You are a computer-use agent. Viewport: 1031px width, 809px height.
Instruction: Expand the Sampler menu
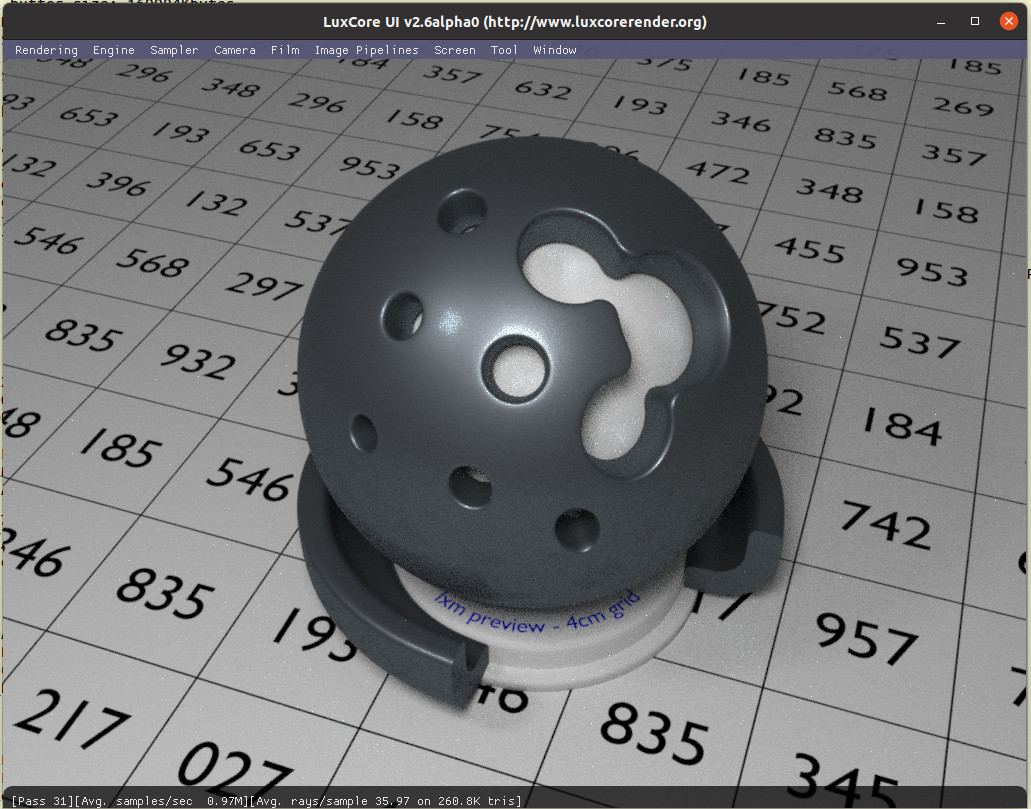tap(174, 50)
